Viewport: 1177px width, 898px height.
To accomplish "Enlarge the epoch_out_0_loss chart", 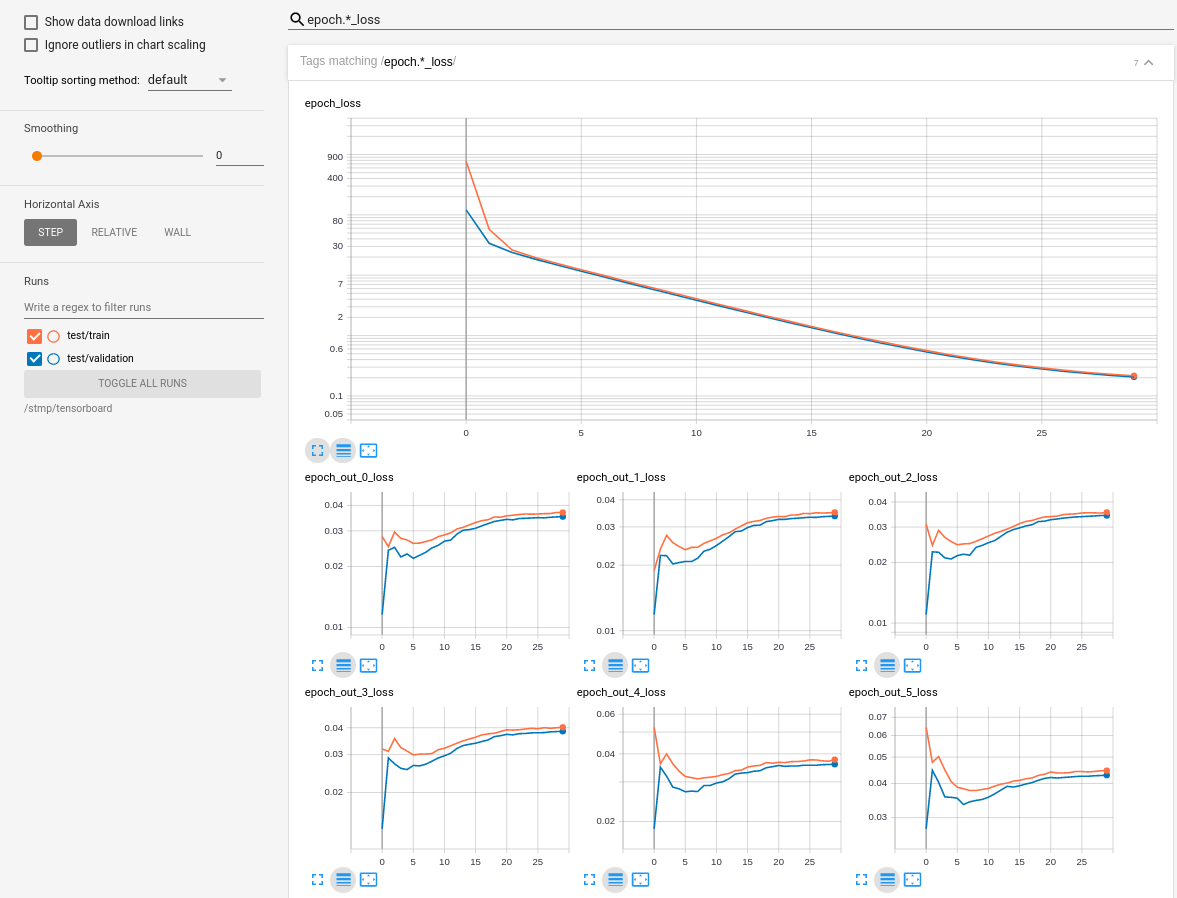I will 317,665.
